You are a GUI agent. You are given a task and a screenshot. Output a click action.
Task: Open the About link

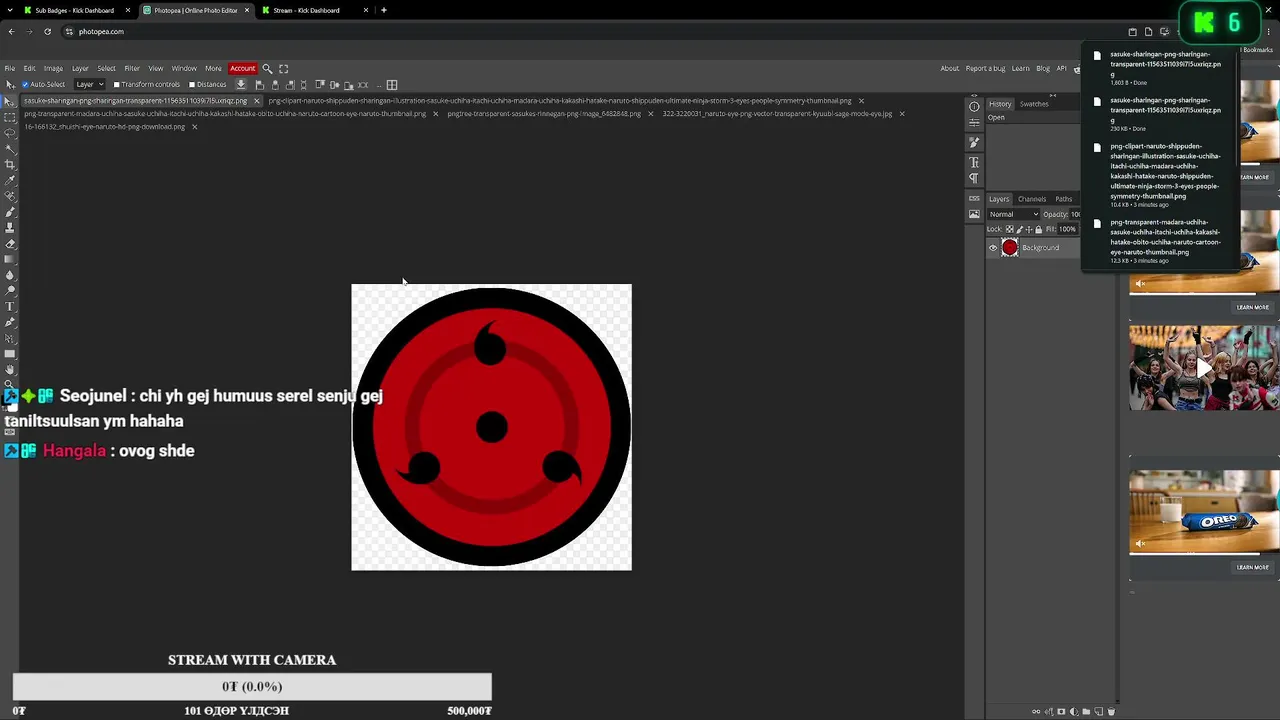(x=950, y=68)
